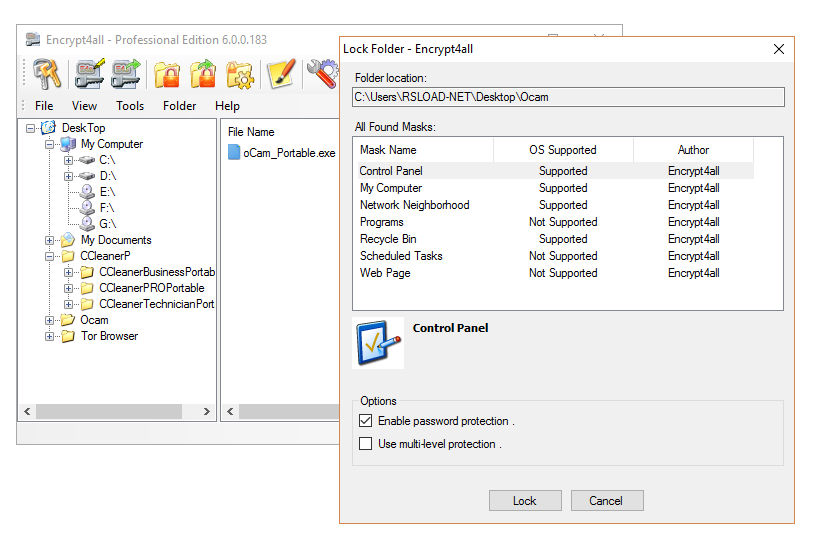Viewport: 821px width, 547px height.
Task: Open the File menu
Action: coord(44,106)
